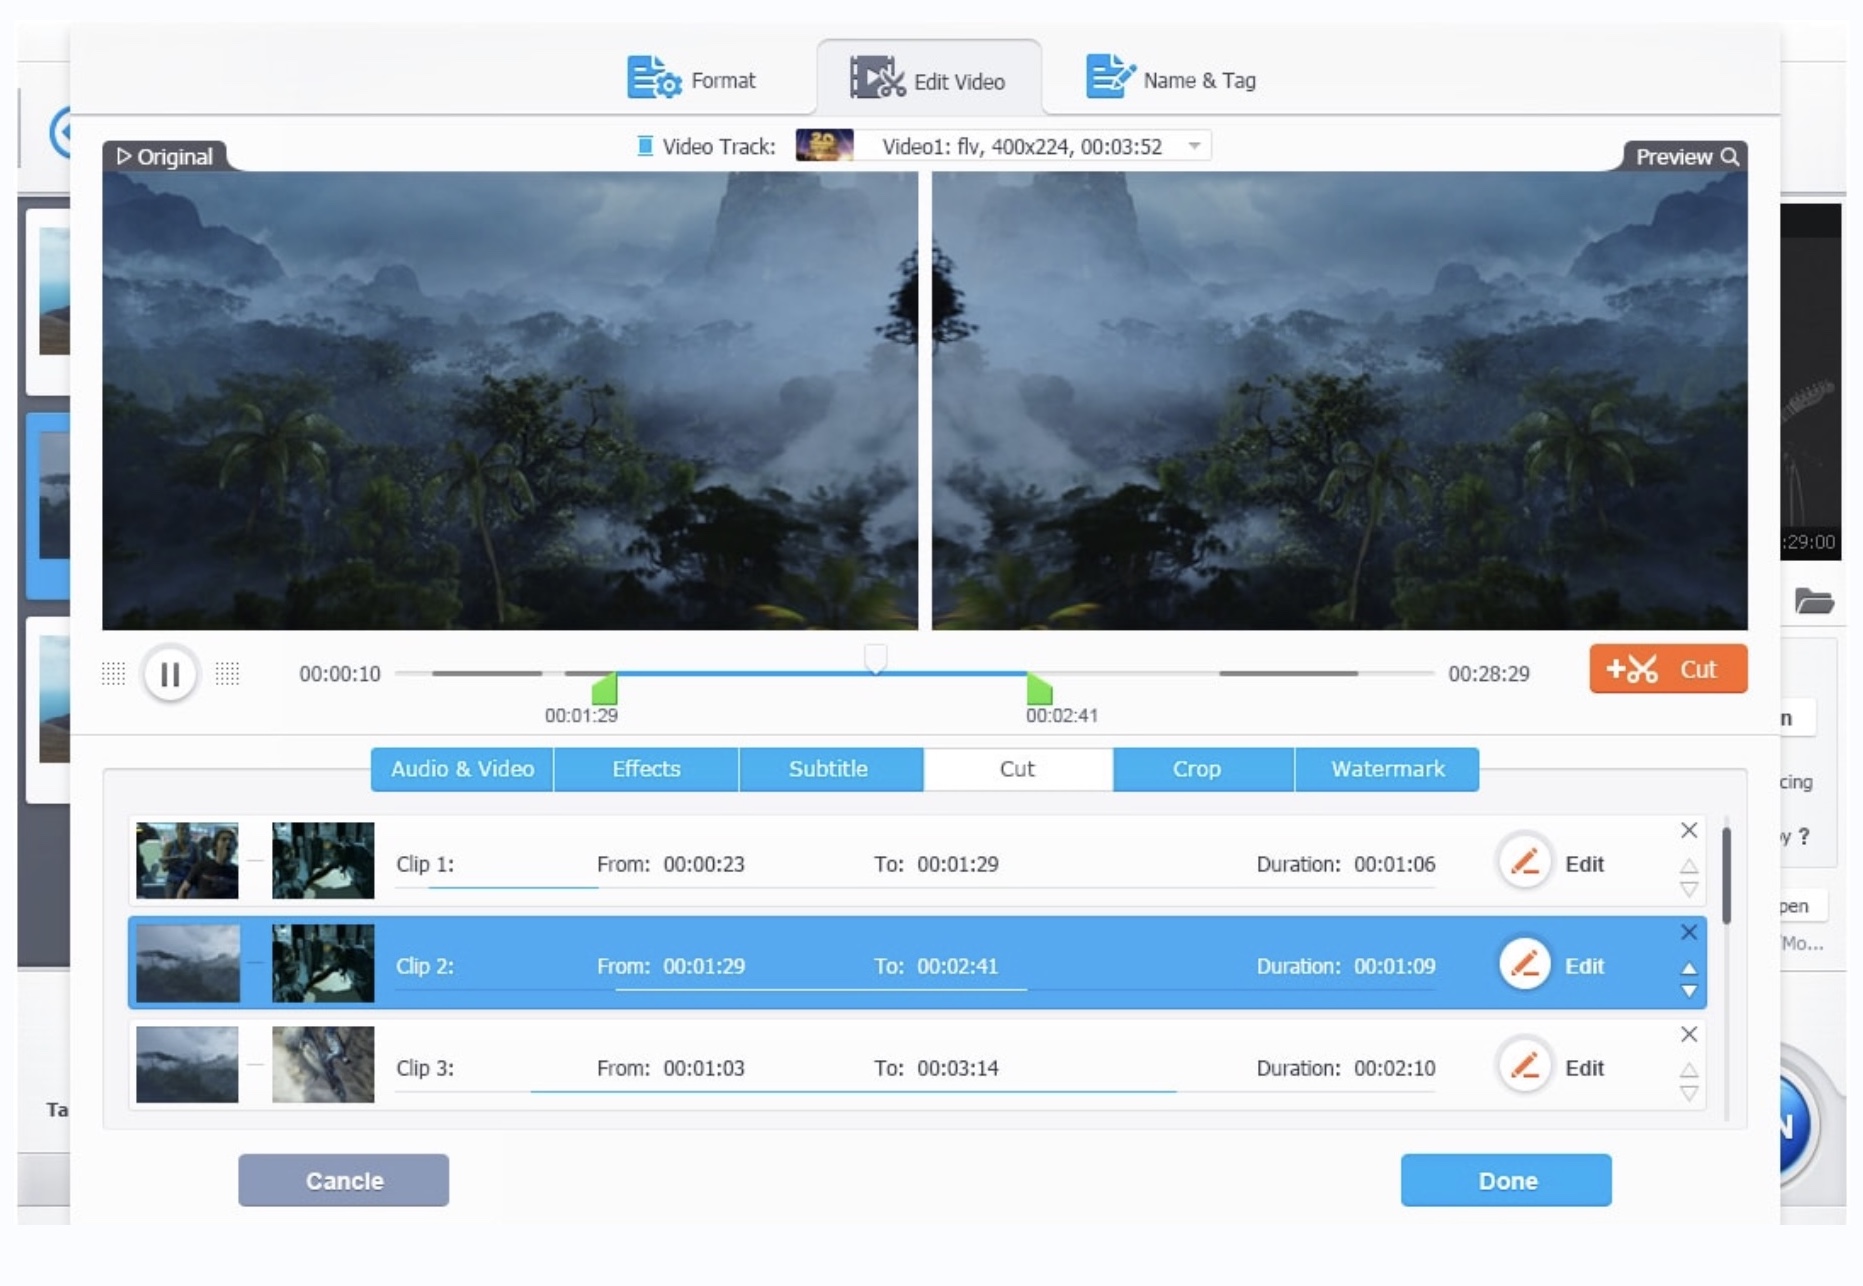Click Clip 2 start thumbnail

coord(187,963)
